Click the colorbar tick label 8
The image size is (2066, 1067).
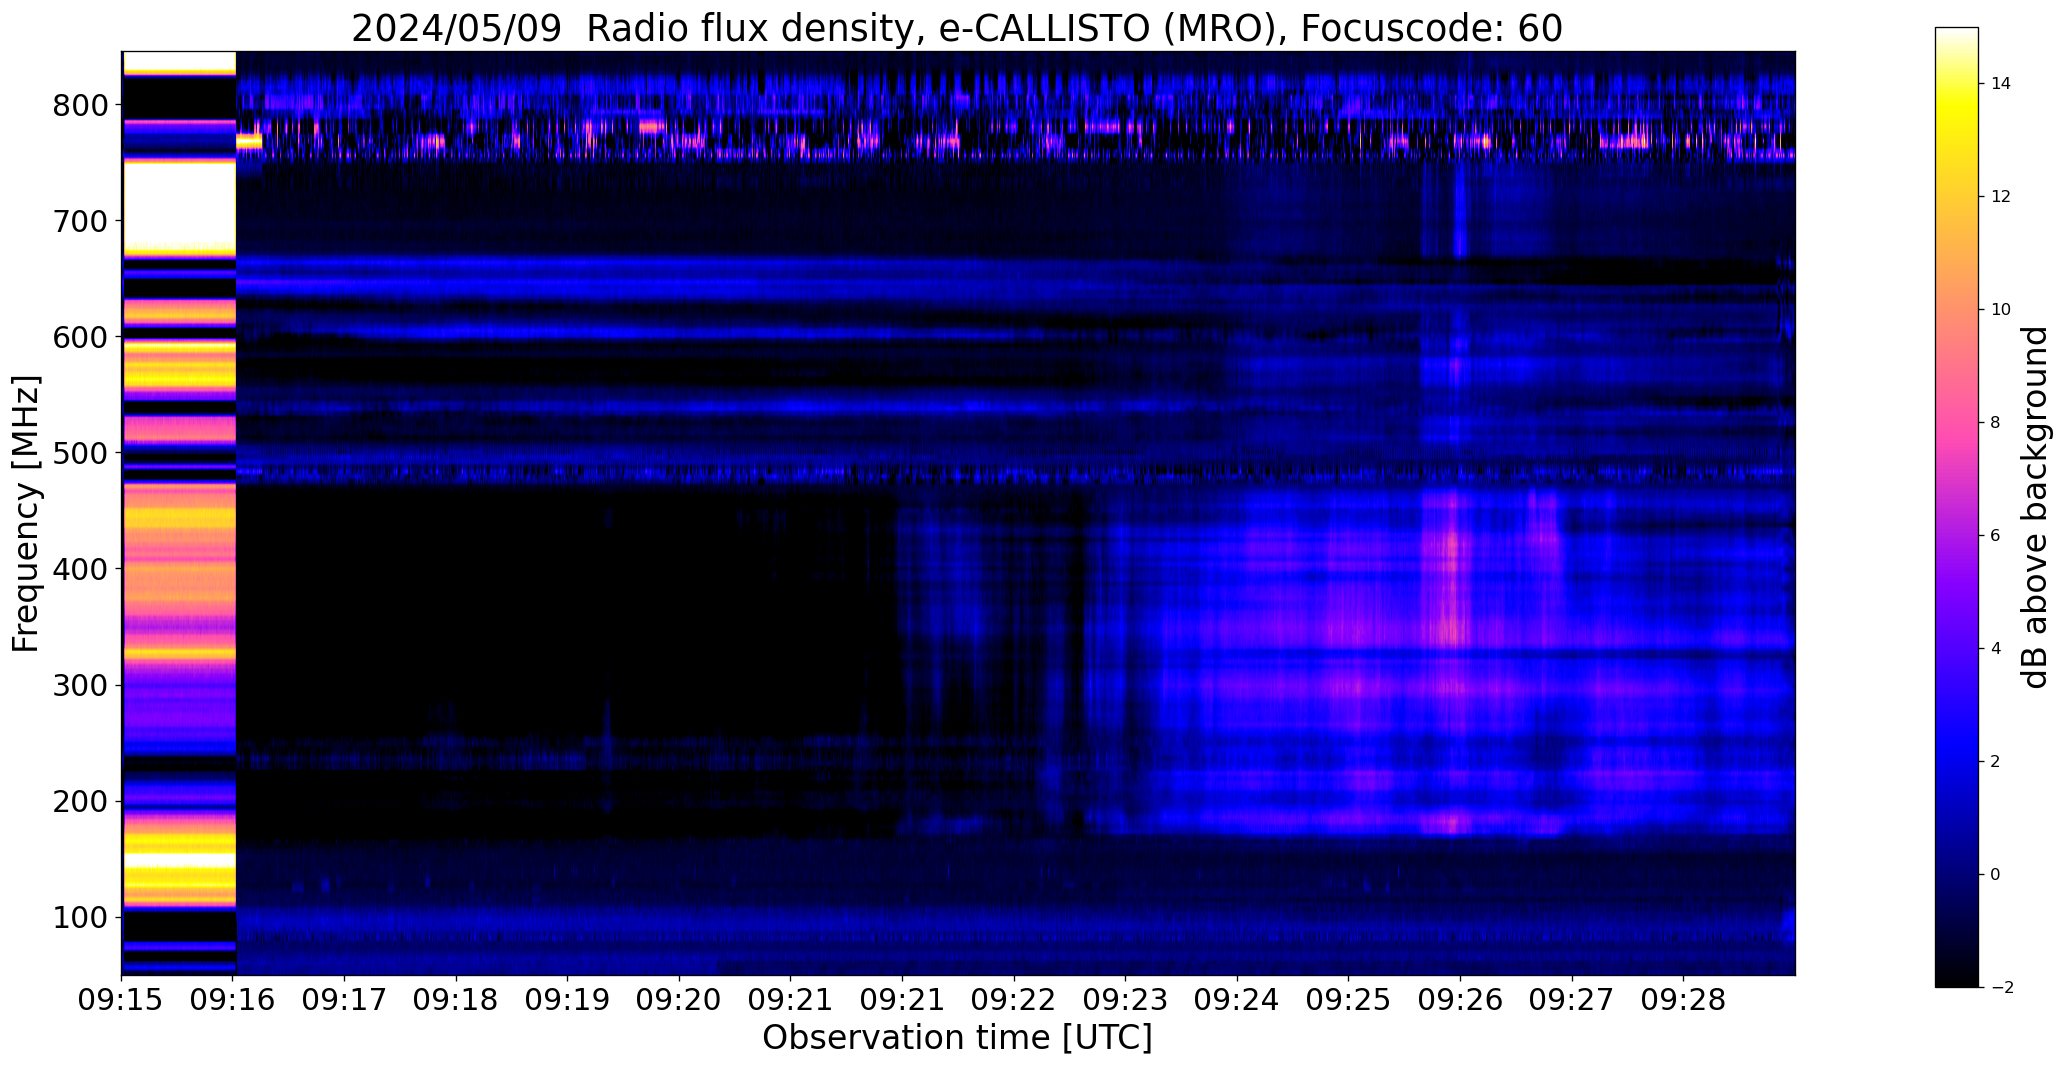[1996, 423]
